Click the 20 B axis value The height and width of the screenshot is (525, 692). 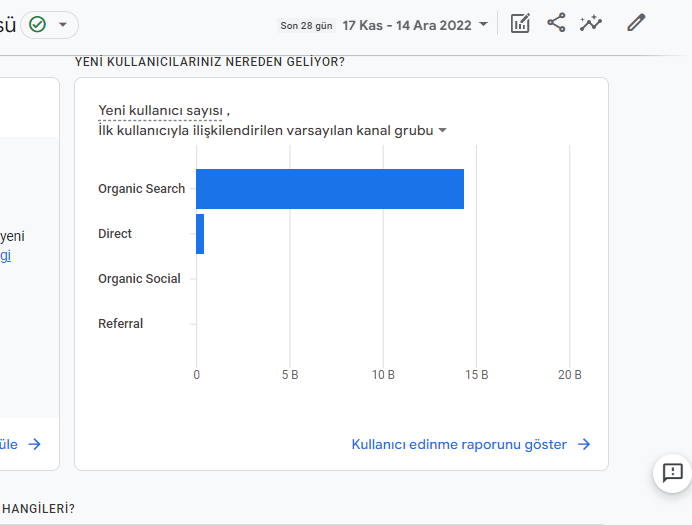[570, 375]
